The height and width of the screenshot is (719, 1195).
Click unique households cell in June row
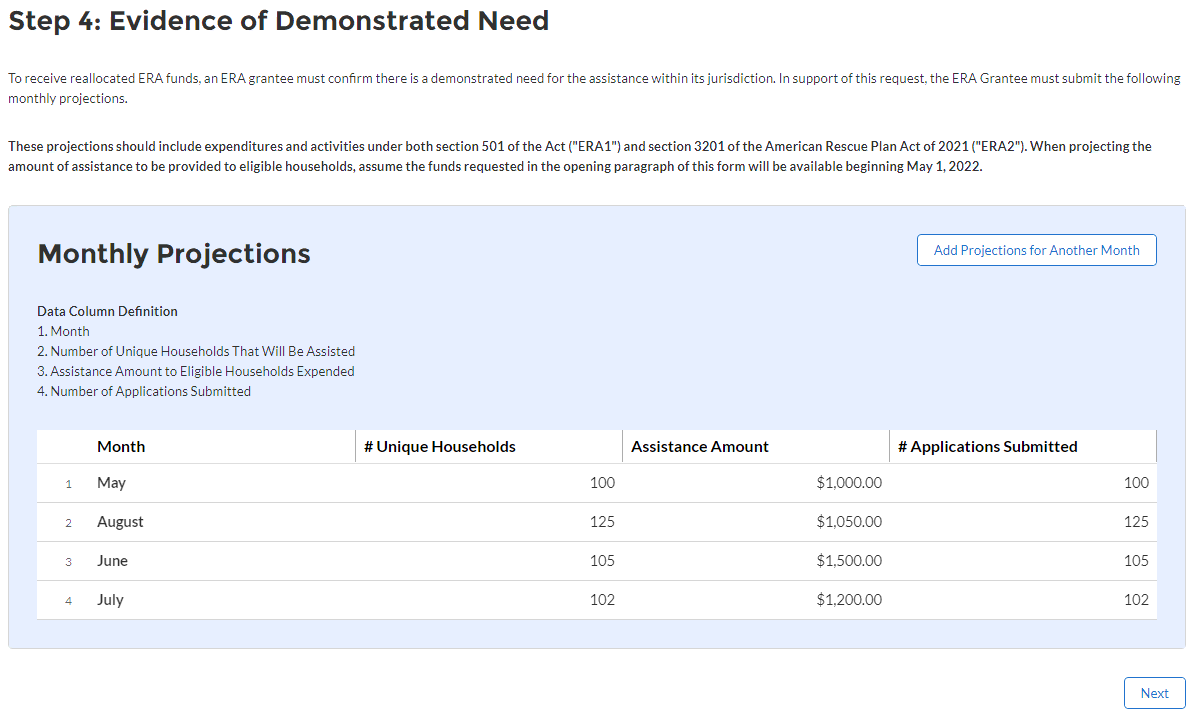pyautogui.click(x=601, y=561)
